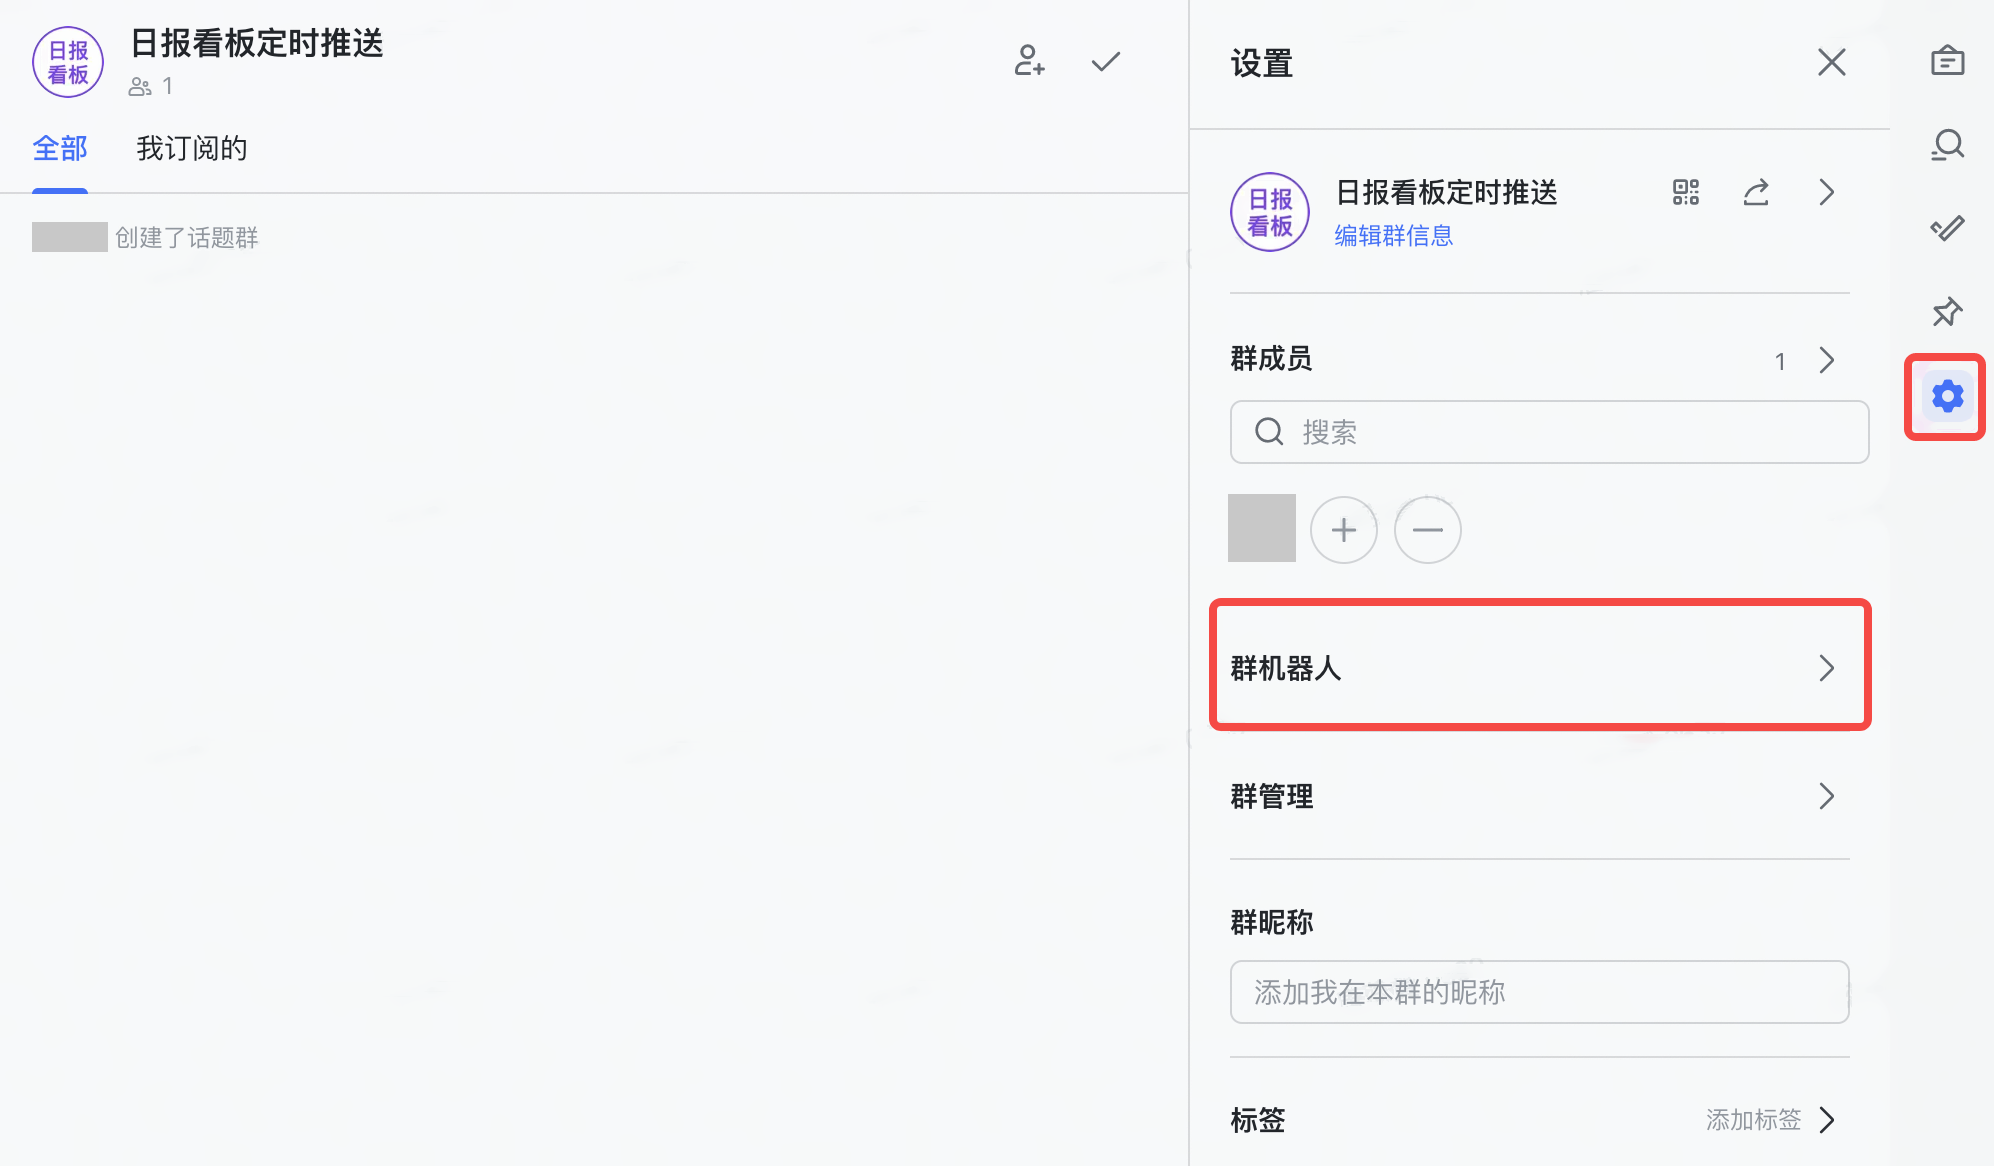Viewport: 1994px width, 1166px height.
Task: Click the member count icon under title
Action: tap(139, 87)
